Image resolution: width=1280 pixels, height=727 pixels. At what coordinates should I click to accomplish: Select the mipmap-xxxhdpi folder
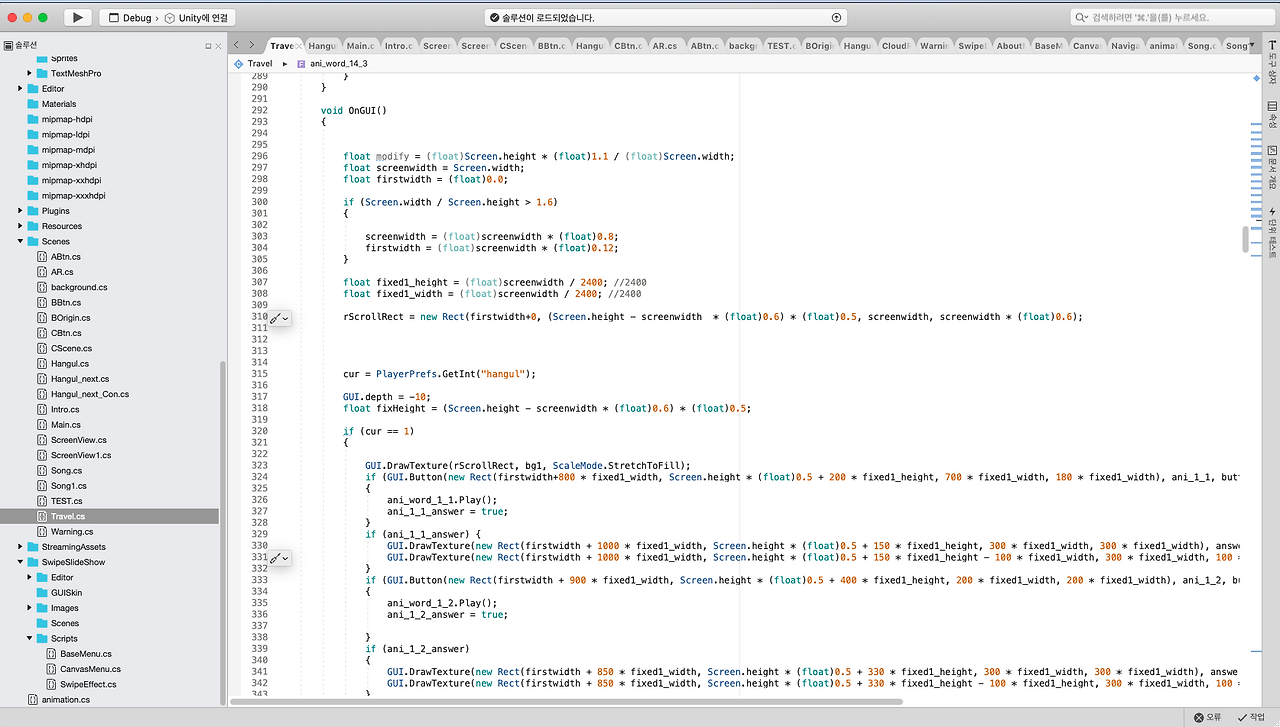pos(73,196)
